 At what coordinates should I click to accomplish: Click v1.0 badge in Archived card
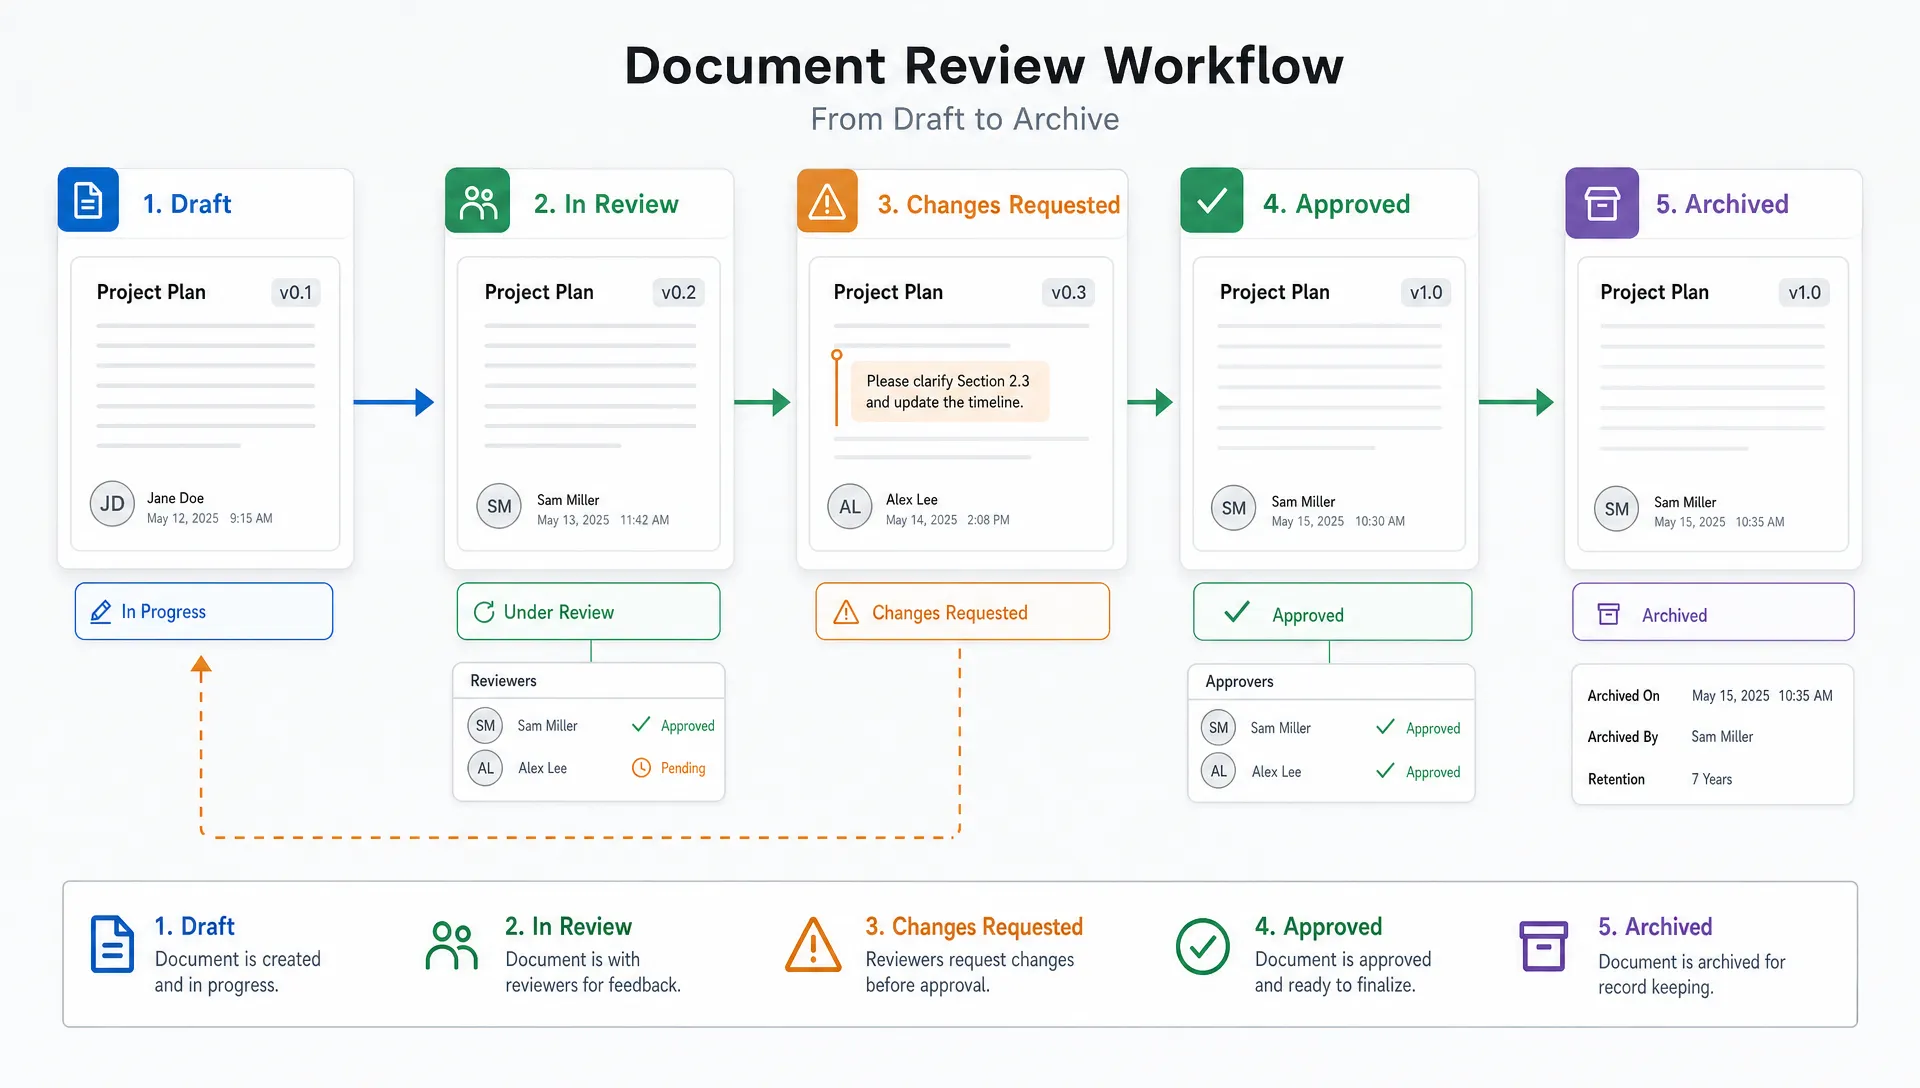pyautogui.click(x=1805, y=293)
